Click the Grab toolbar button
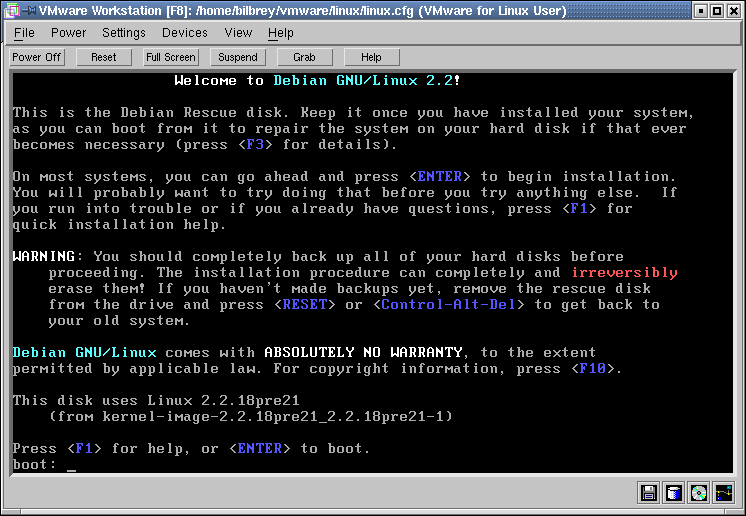Screen dimensions: 746x516 [x=304, y=57]
